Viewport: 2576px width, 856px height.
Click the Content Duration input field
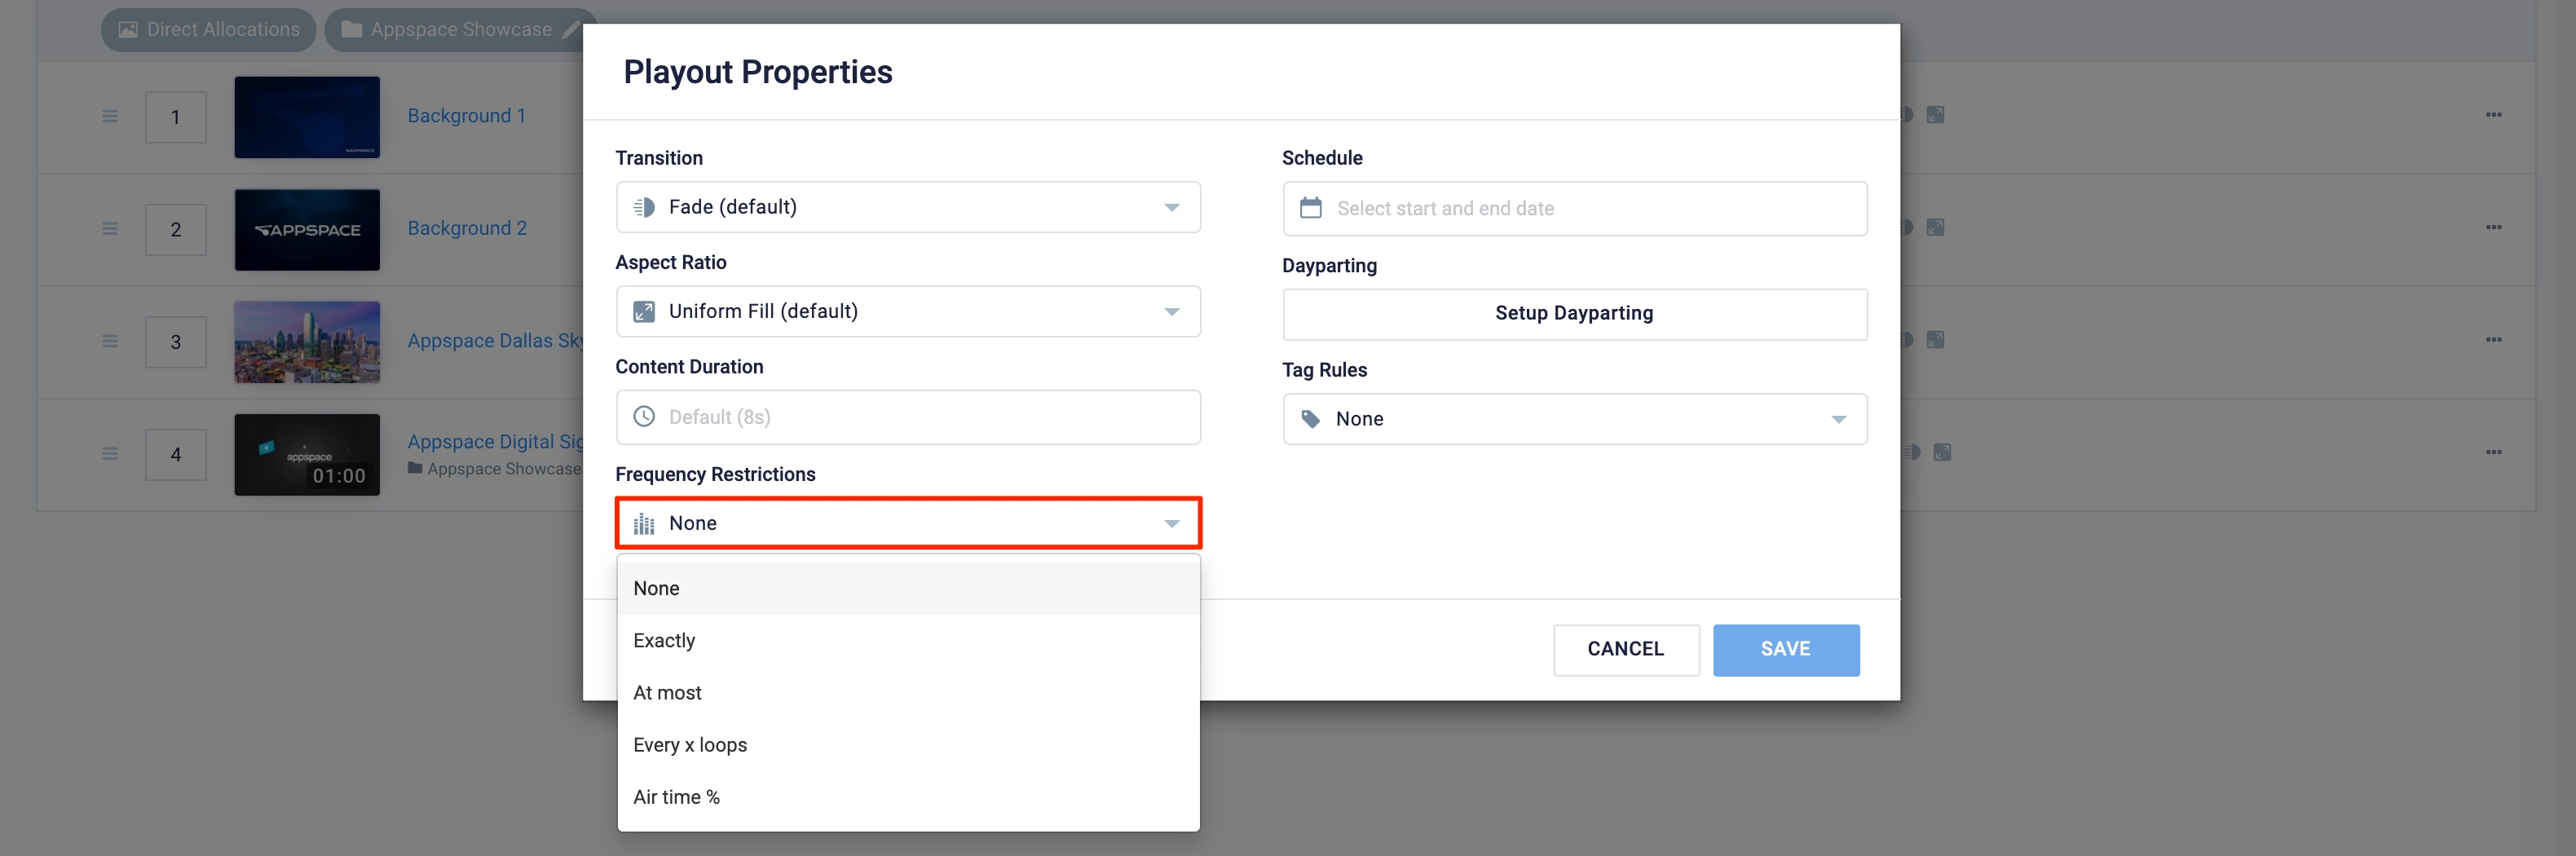pos(908,417)
